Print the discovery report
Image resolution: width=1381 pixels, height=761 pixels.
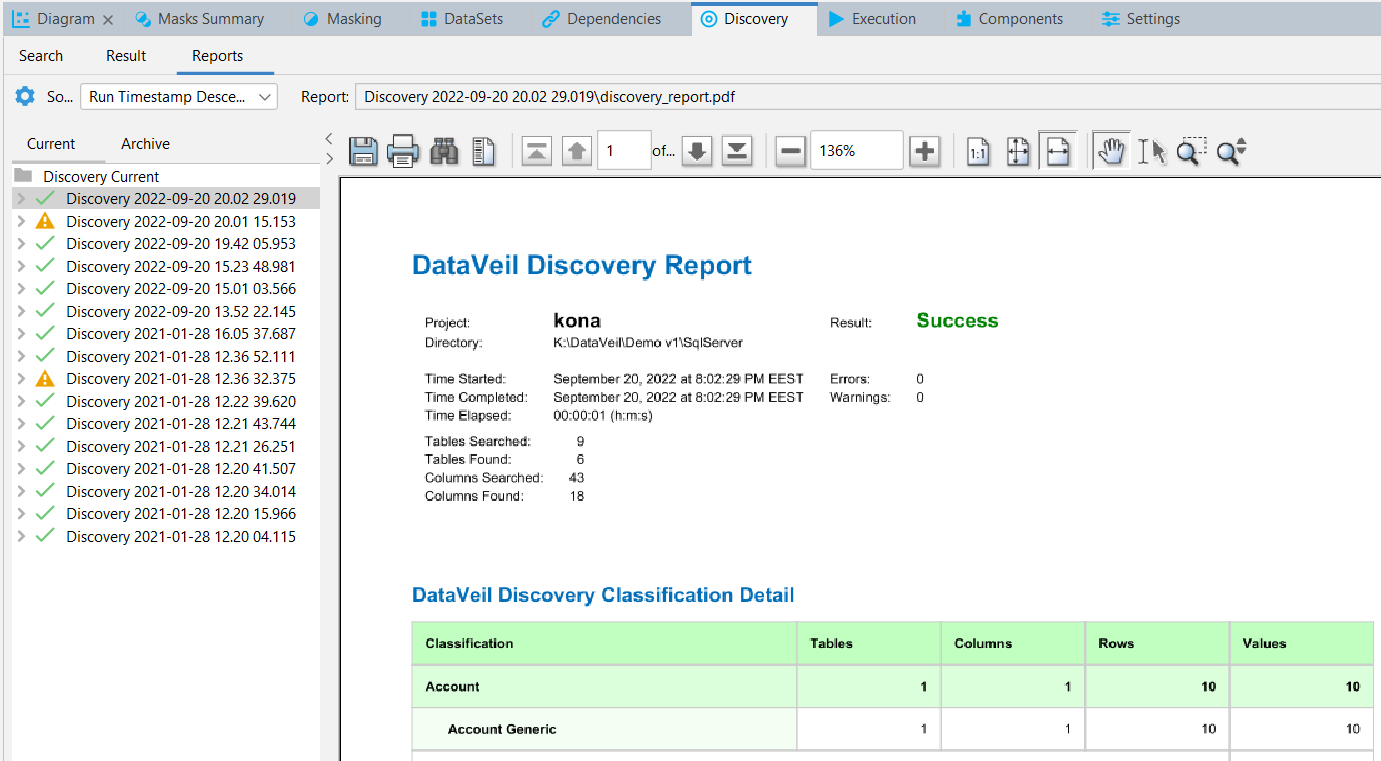coord(403,151)
